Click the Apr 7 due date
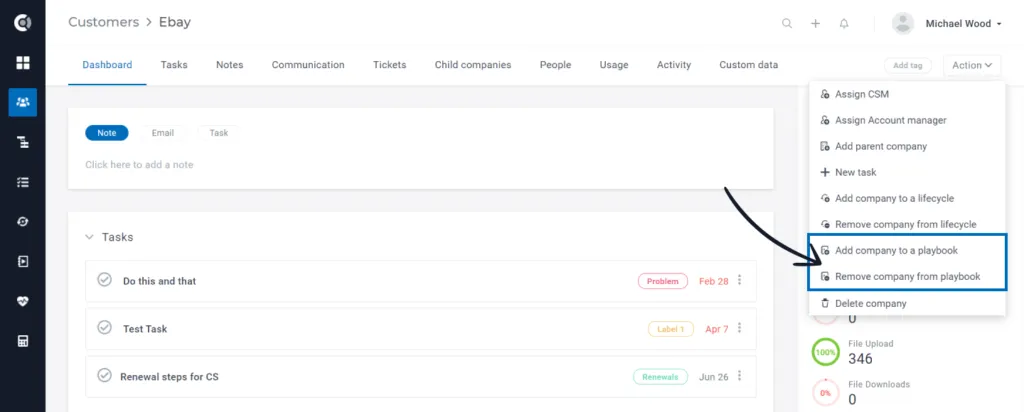The width and height of the screenshot is (1024, 412). pos(716,328)
